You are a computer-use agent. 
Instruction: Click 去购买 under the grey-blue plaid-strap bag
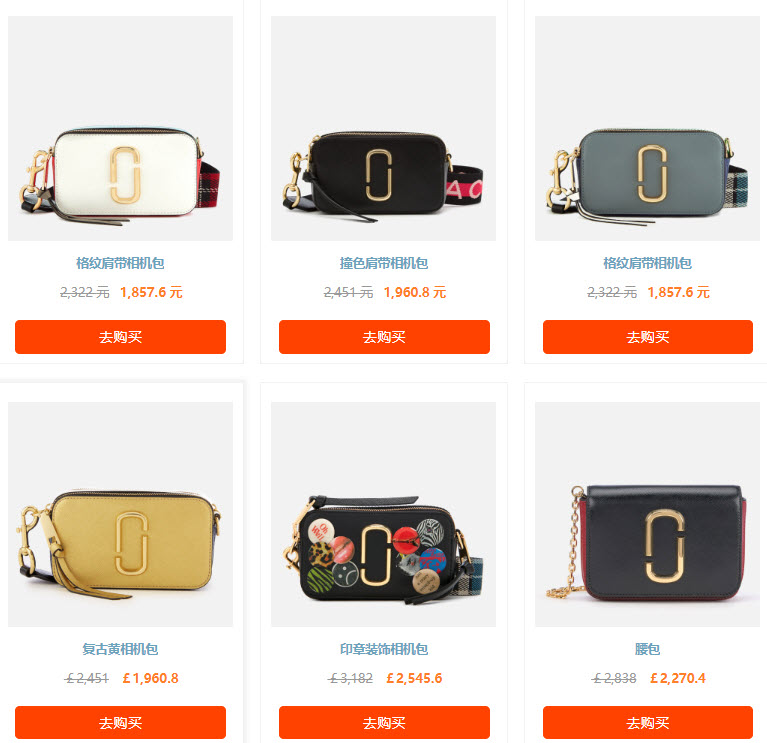click(648, 337)
